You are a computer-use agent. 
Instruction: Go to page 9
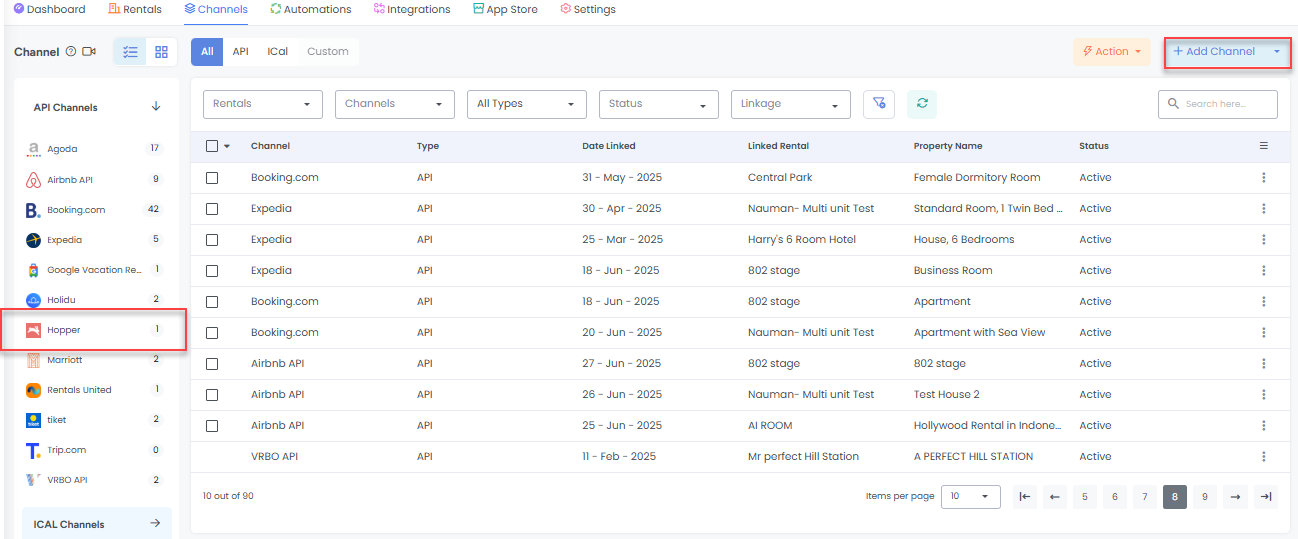click(x=1205, y=497)
